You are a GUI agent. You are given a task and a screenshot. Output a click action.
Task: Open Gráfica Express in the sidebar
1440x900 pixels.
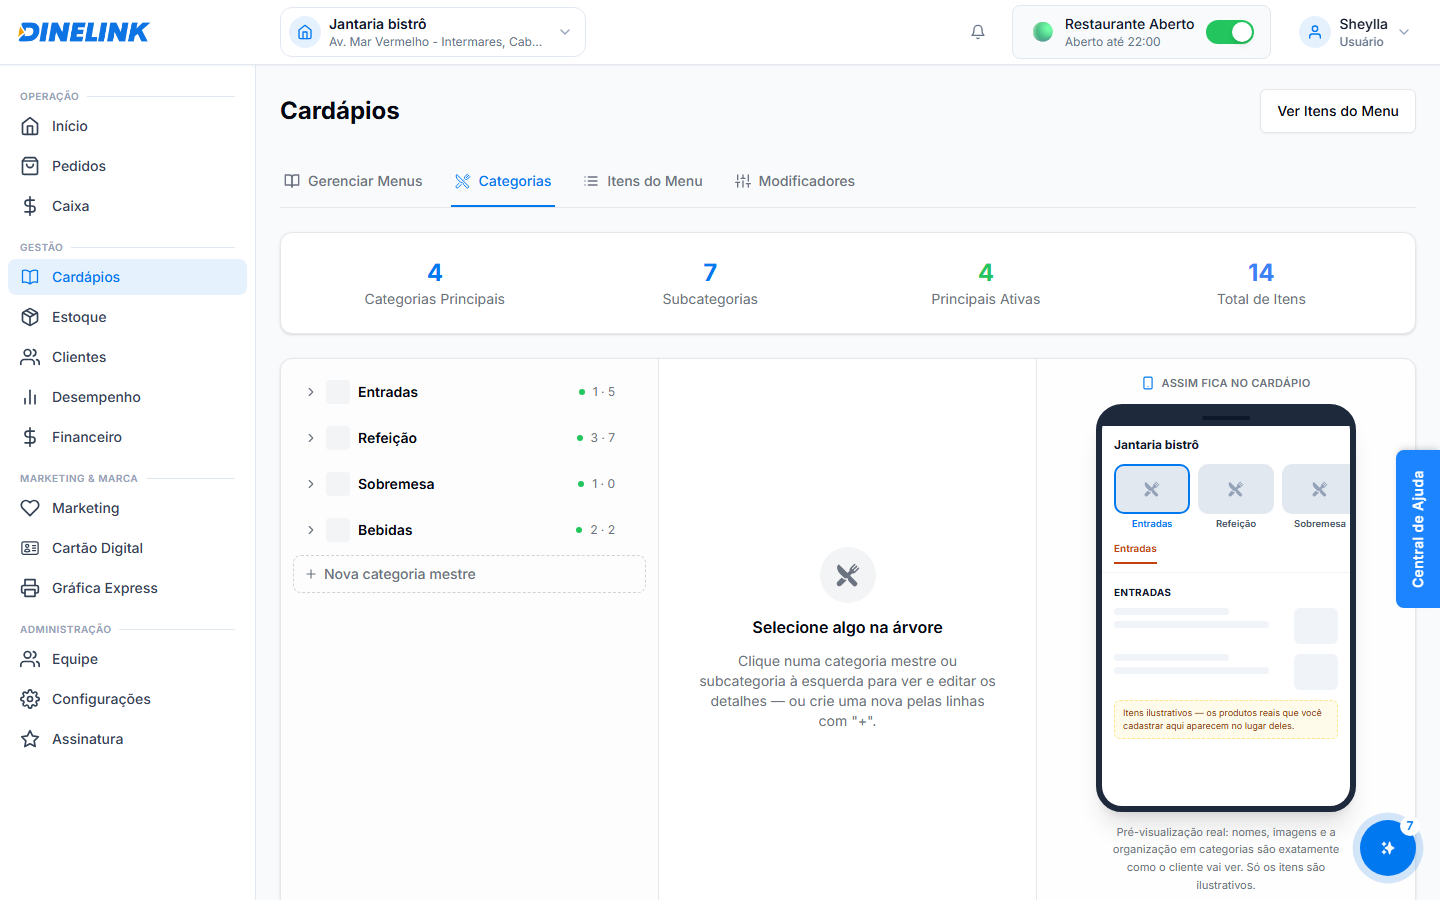127,588
